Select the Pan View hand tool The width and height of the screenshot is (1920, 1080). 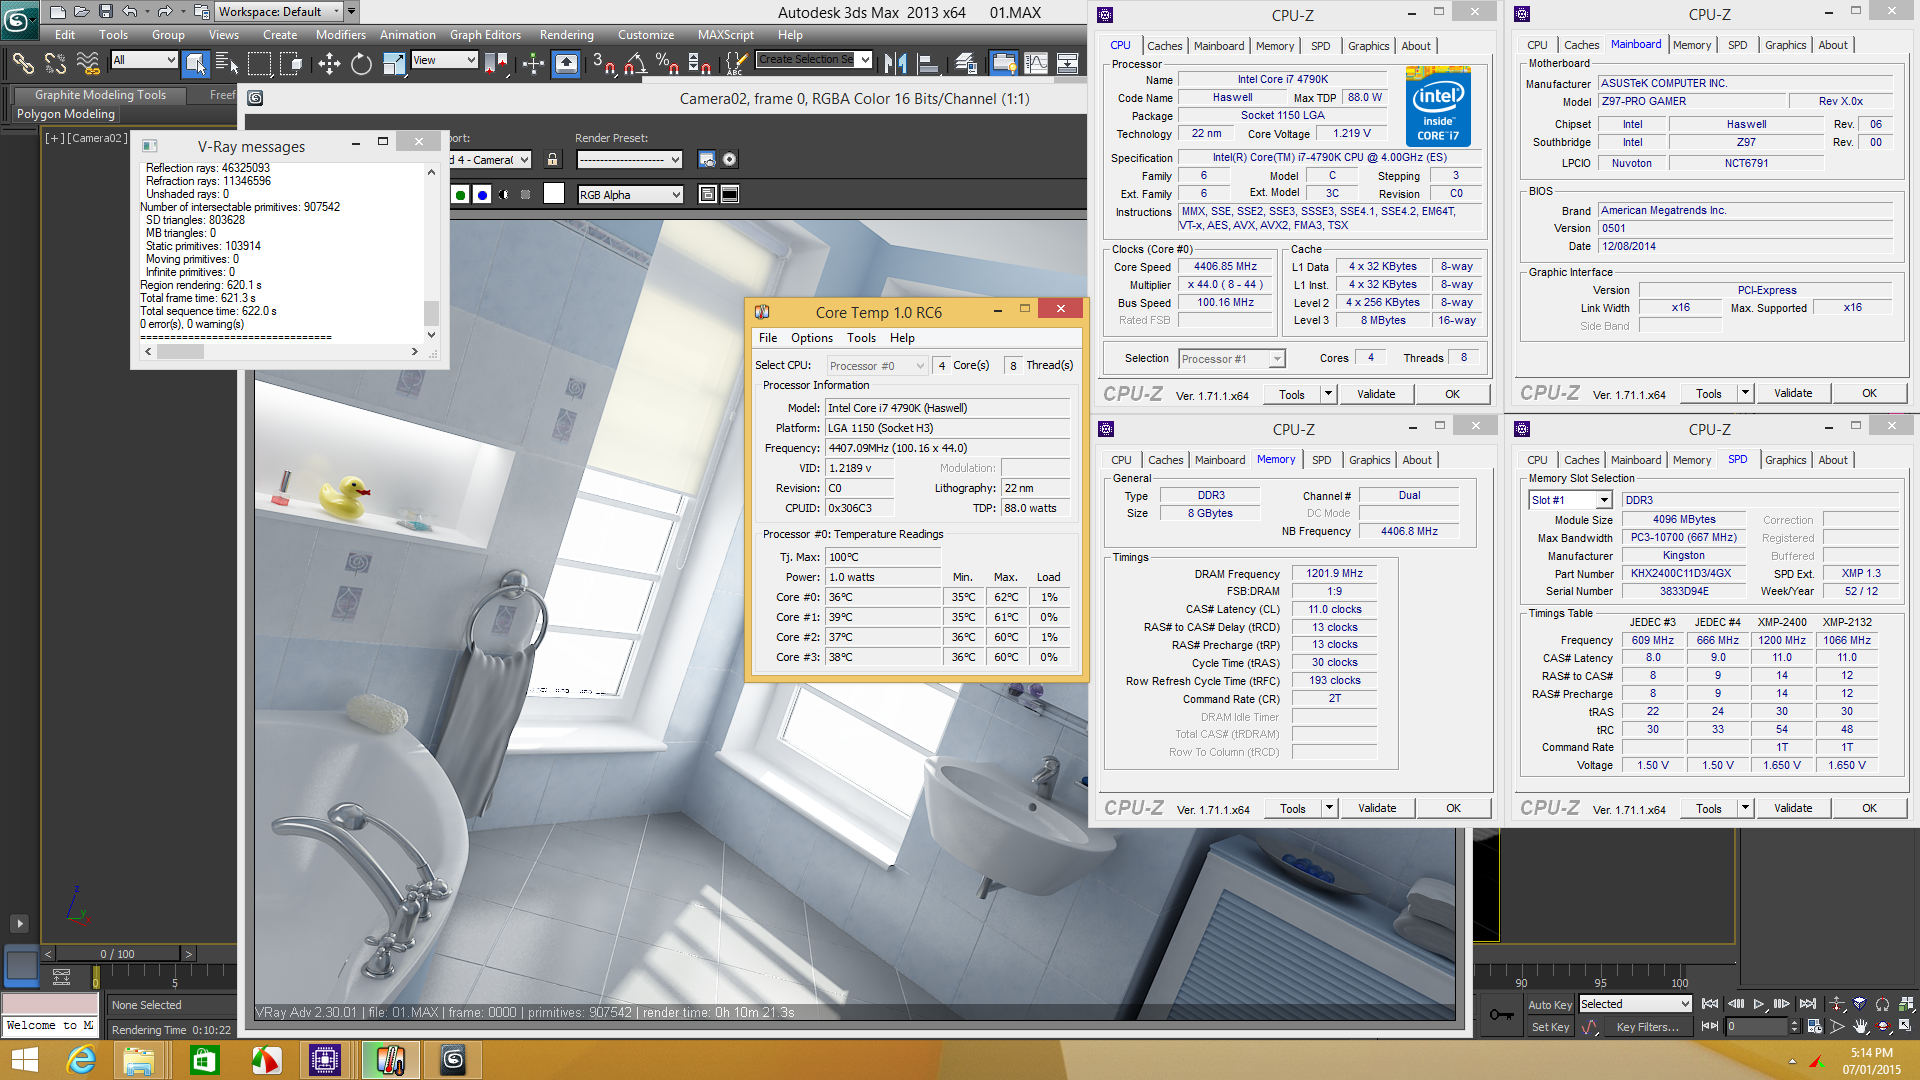coord(1860,1027)
